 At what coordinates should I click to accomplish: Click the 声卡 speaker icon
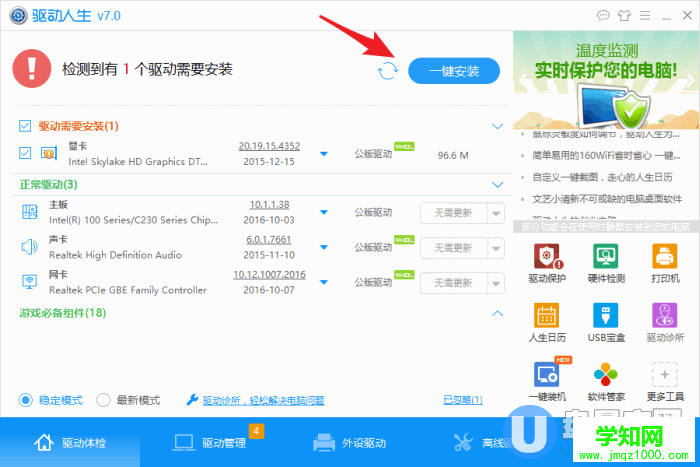tap(29, 246)
